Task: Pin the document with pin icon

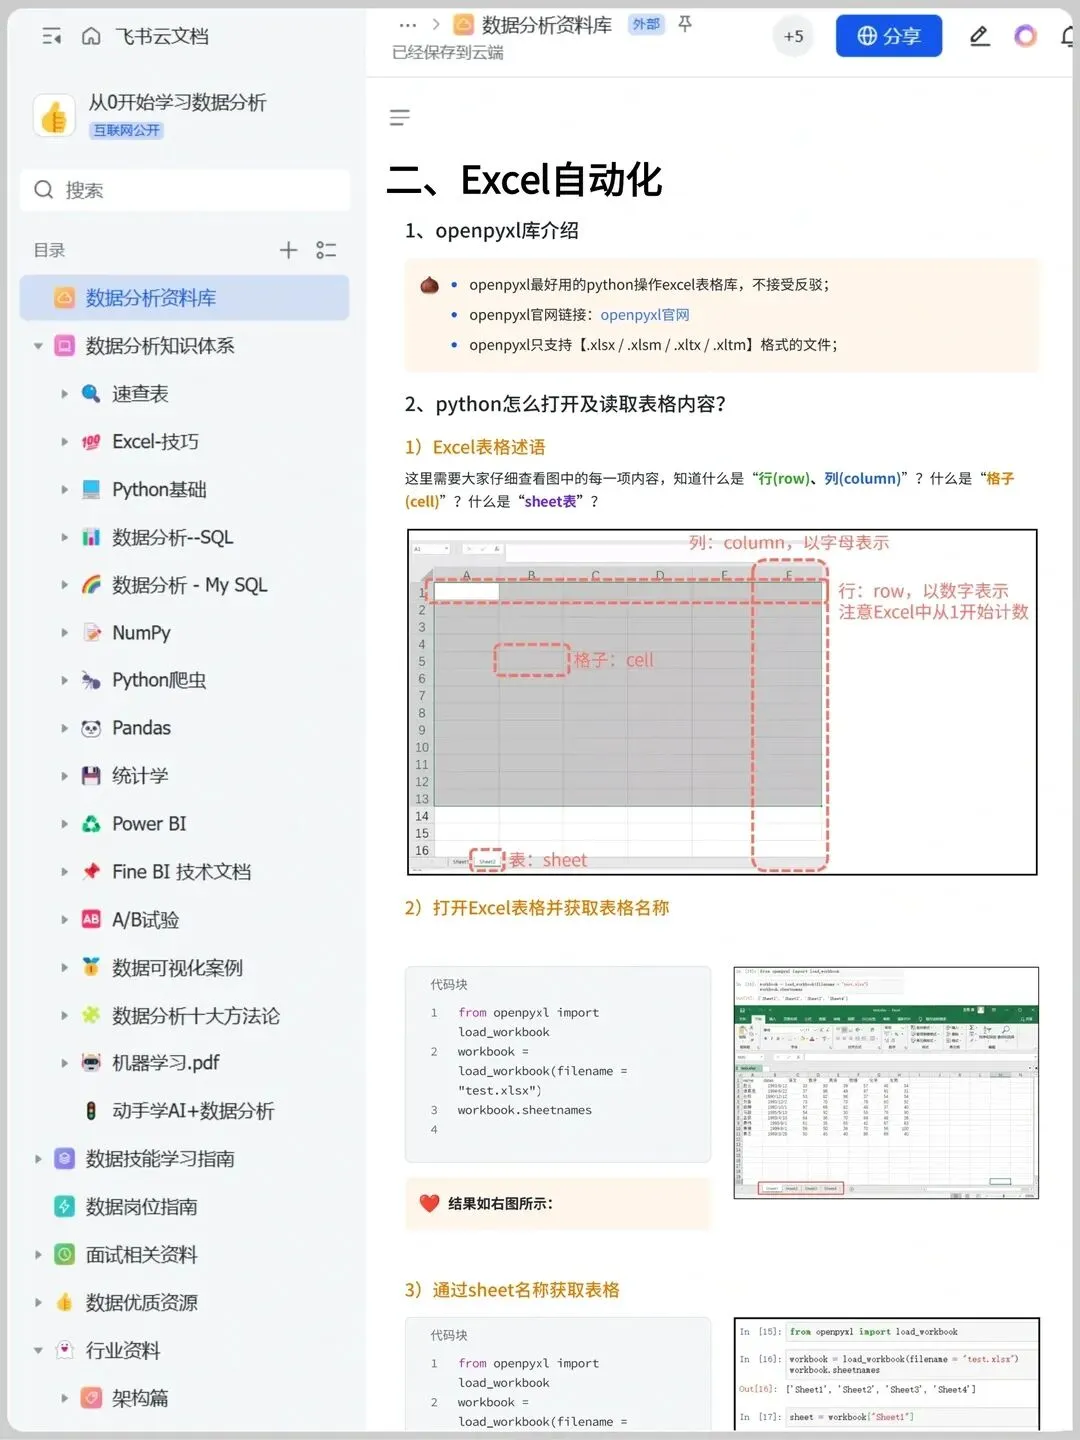Action: tap(685, 24)
